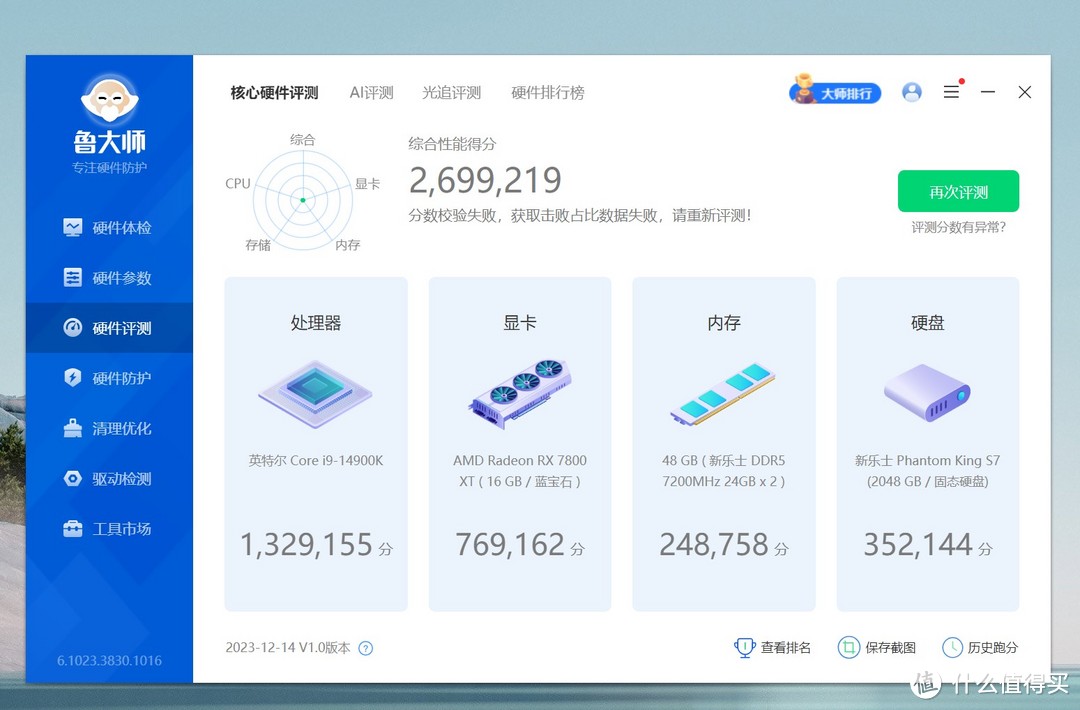Click the disk score 352,144

pos(918,545)
